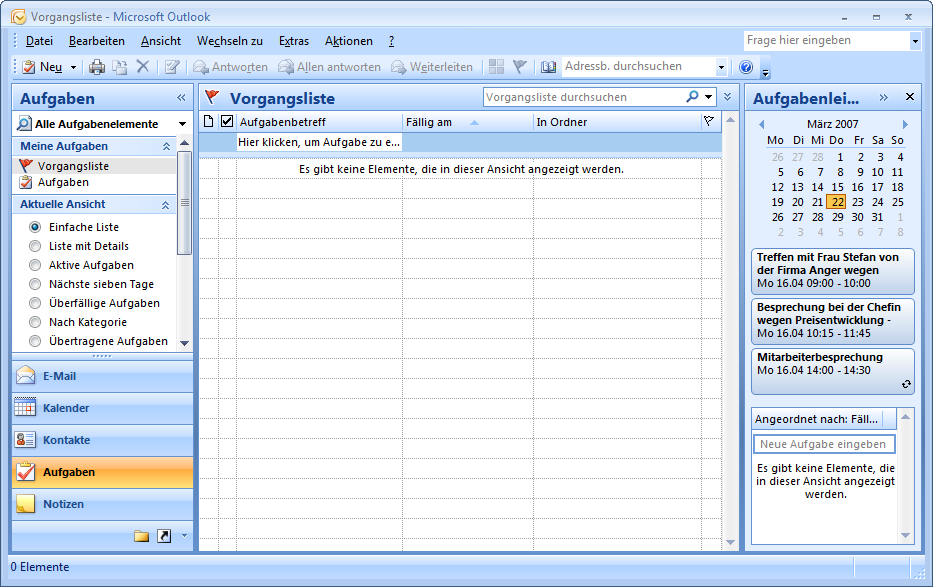Screen dimensions: 933x587
Task: Open the 'Wechseln zu' menu
Action: (x=229, y=41)
